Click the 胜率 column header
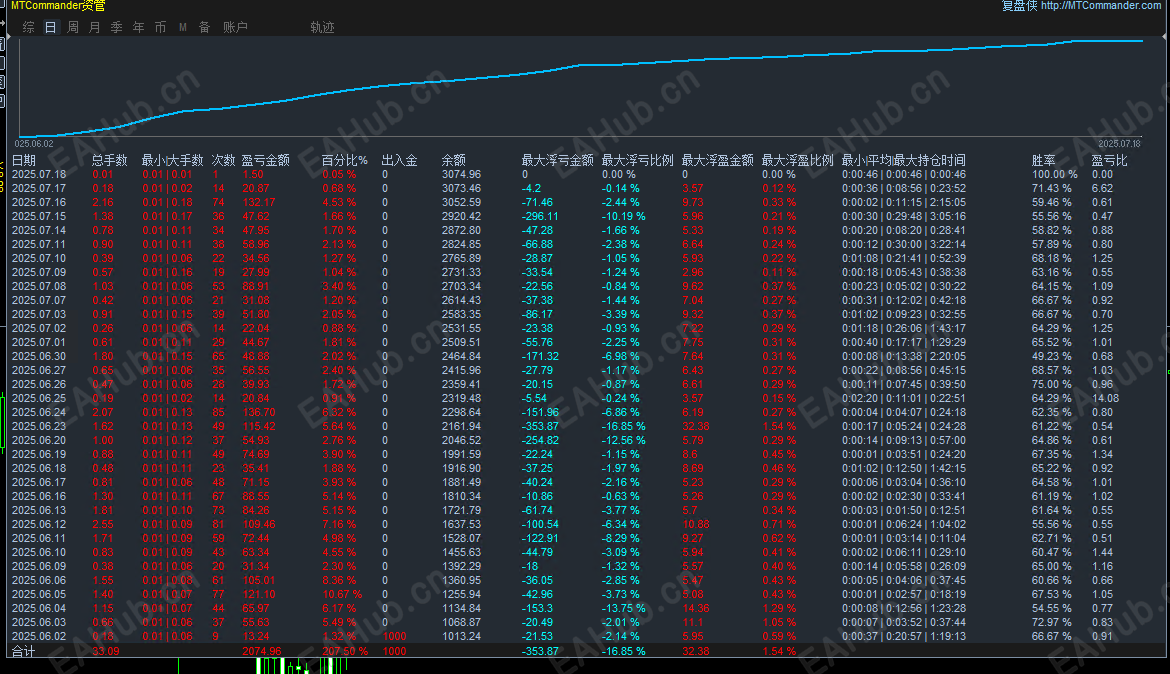This screenshot has height=674, width=1170. (x=1044, y=160)
